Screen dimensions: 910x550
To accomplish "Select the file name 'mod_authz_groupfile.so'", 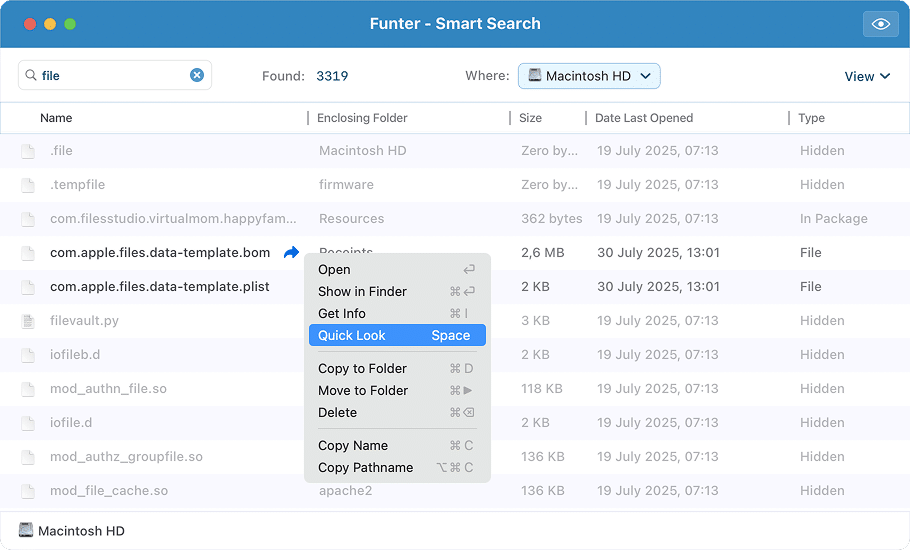I will click(126, 457).
